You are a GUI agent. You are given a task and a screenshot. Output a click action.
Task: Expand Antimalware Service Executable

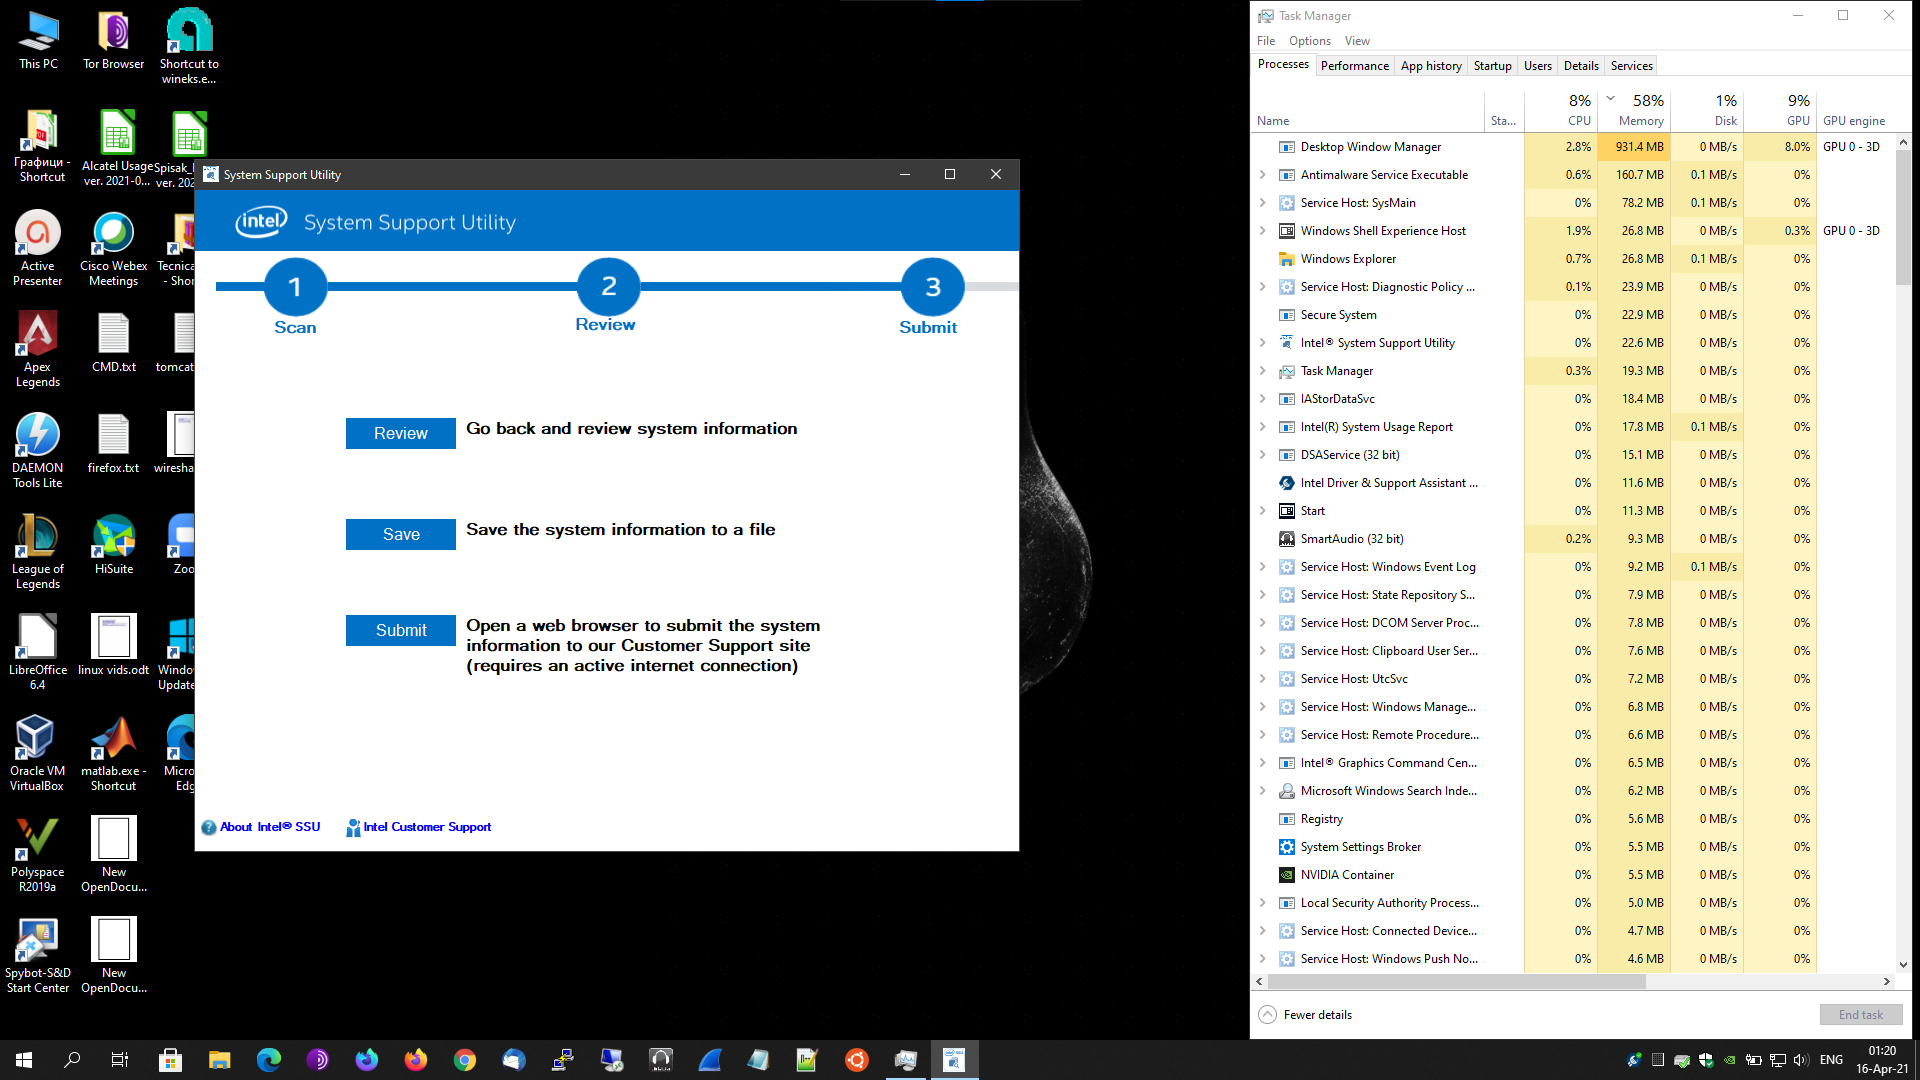pos(1262,174)
